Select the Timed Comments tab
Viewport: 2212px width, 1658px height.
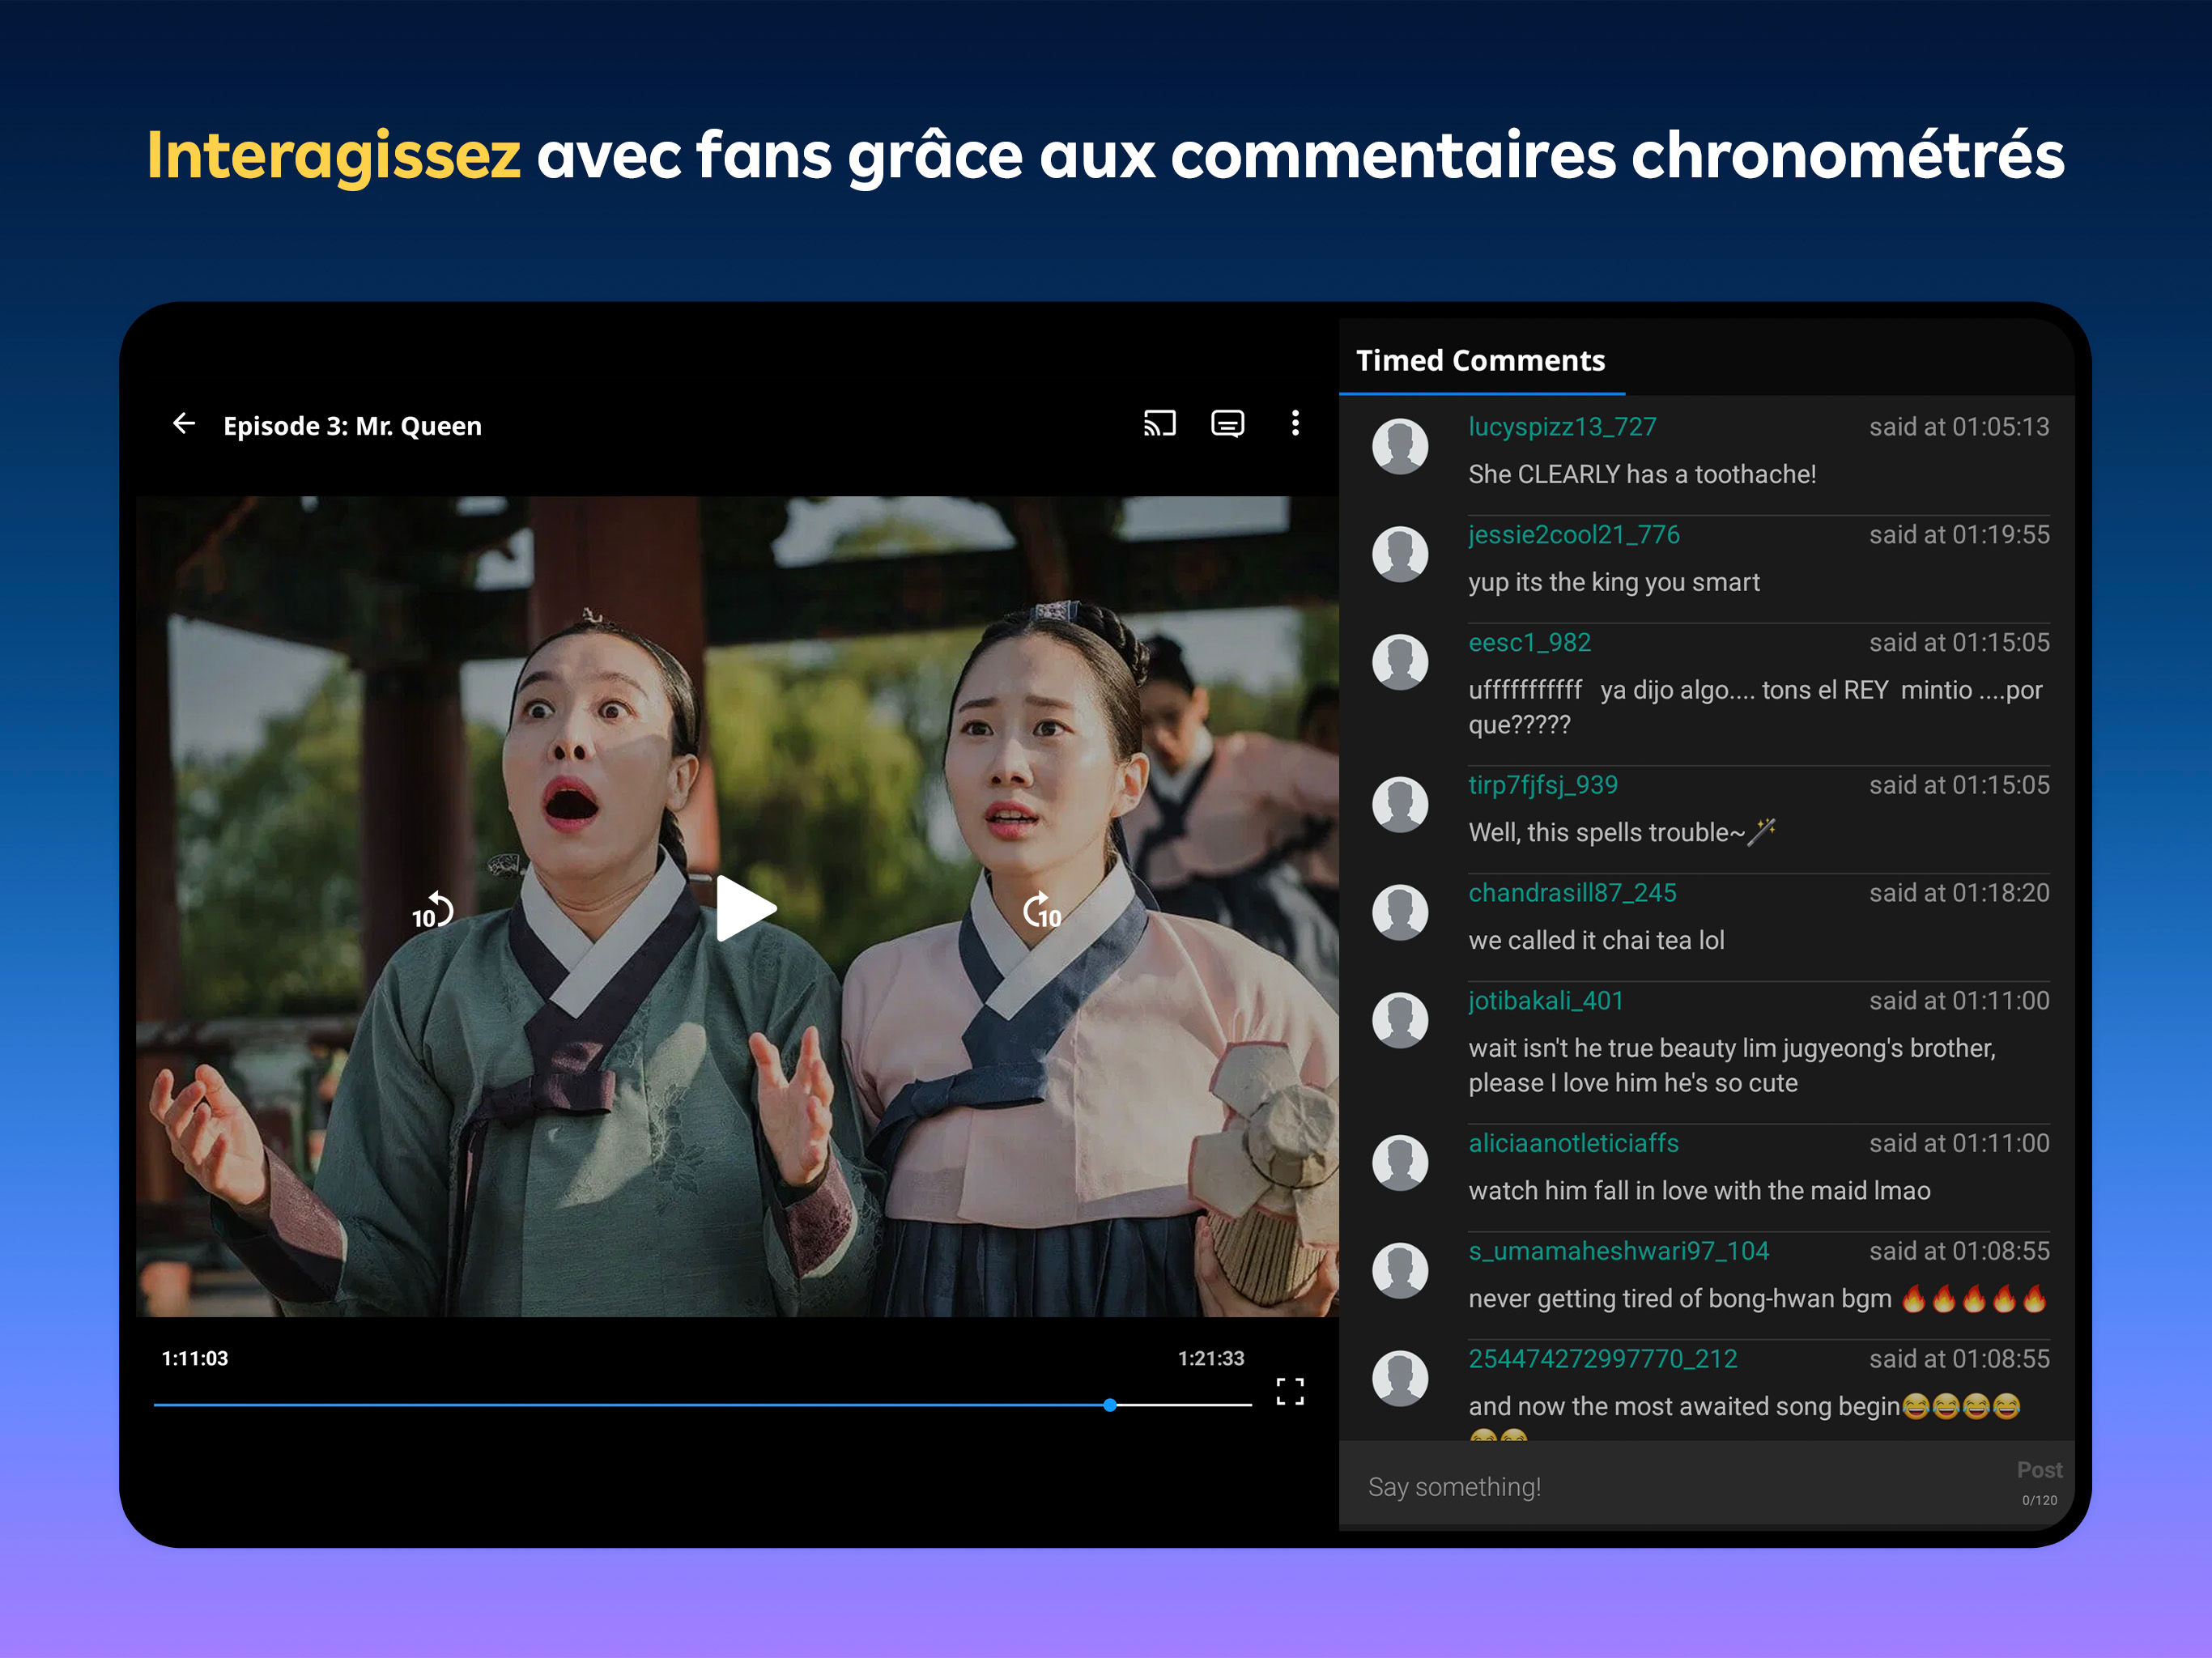pos(1480,361)
